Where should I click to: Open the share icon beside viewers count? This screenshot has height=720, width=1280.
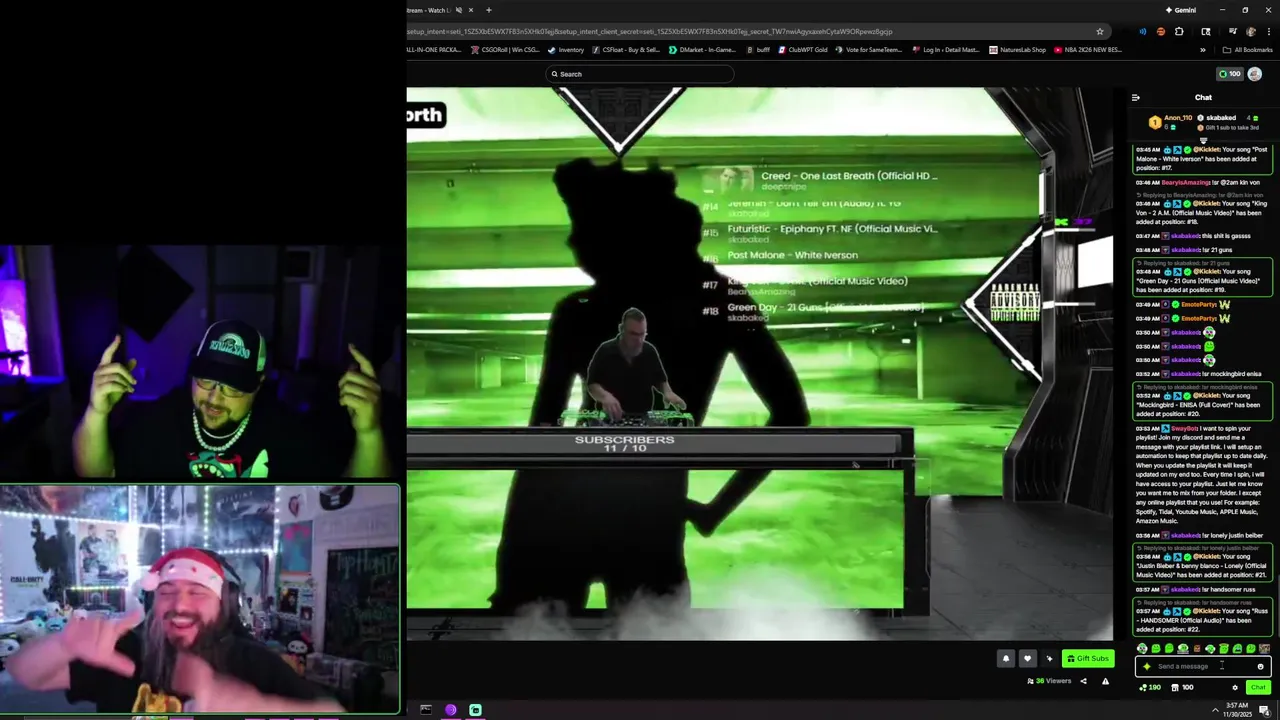(x=1083, y=681)
